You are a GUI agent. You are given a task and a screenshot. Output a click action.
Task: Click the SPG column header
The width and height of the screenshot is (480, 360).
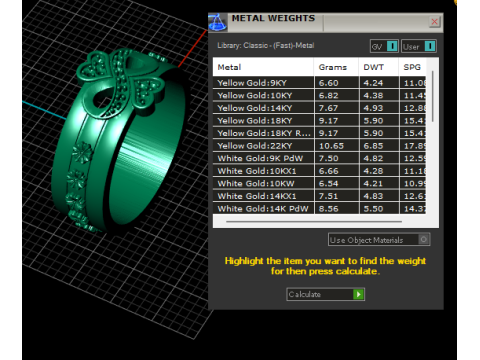[412, 67]
